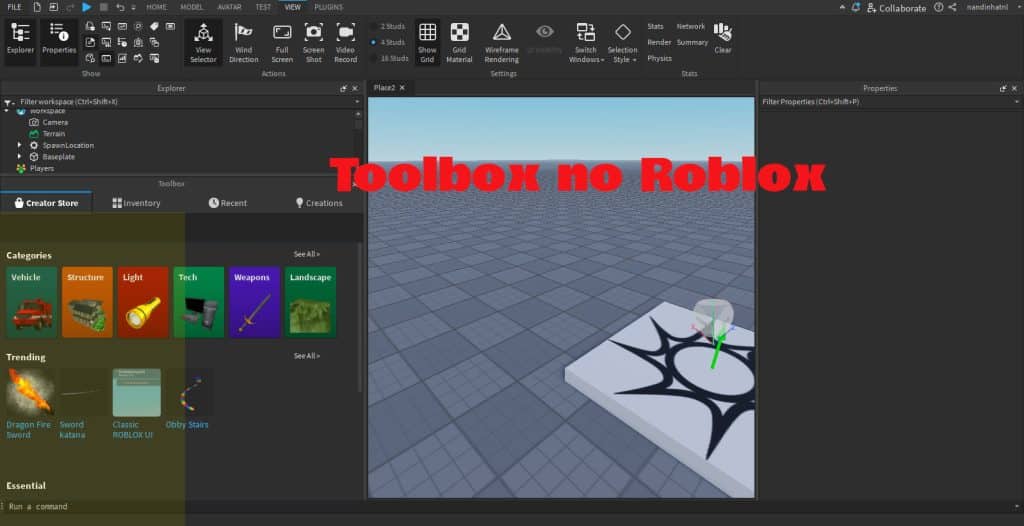Open Selection Style dropdown
Screen dimensions: 1024x526
(x=622, y=42)
